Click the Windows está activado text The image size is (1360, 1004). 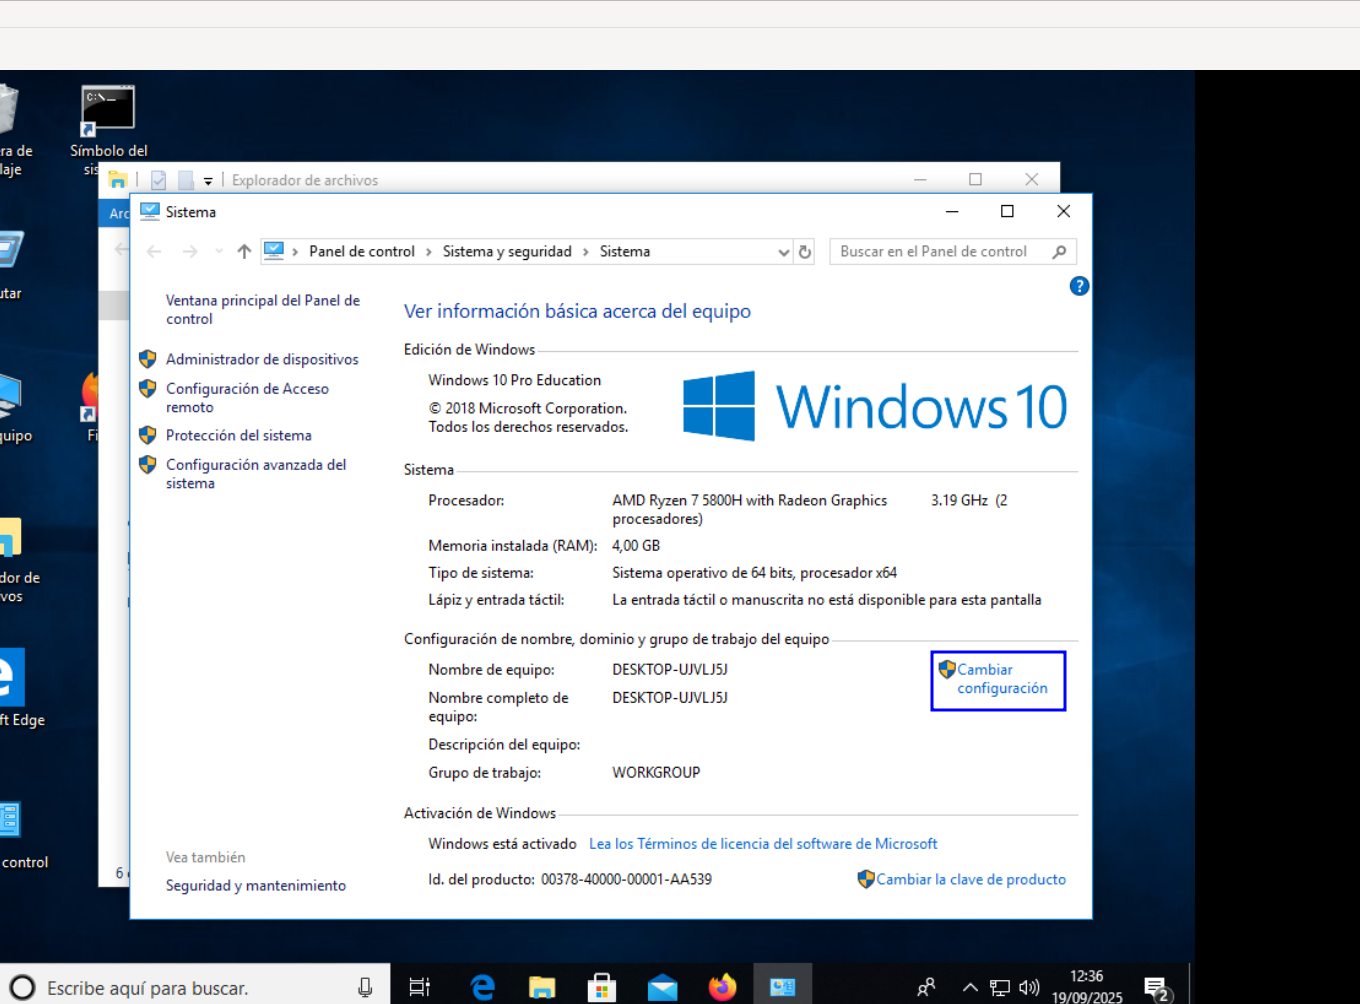tap(502, 844)
